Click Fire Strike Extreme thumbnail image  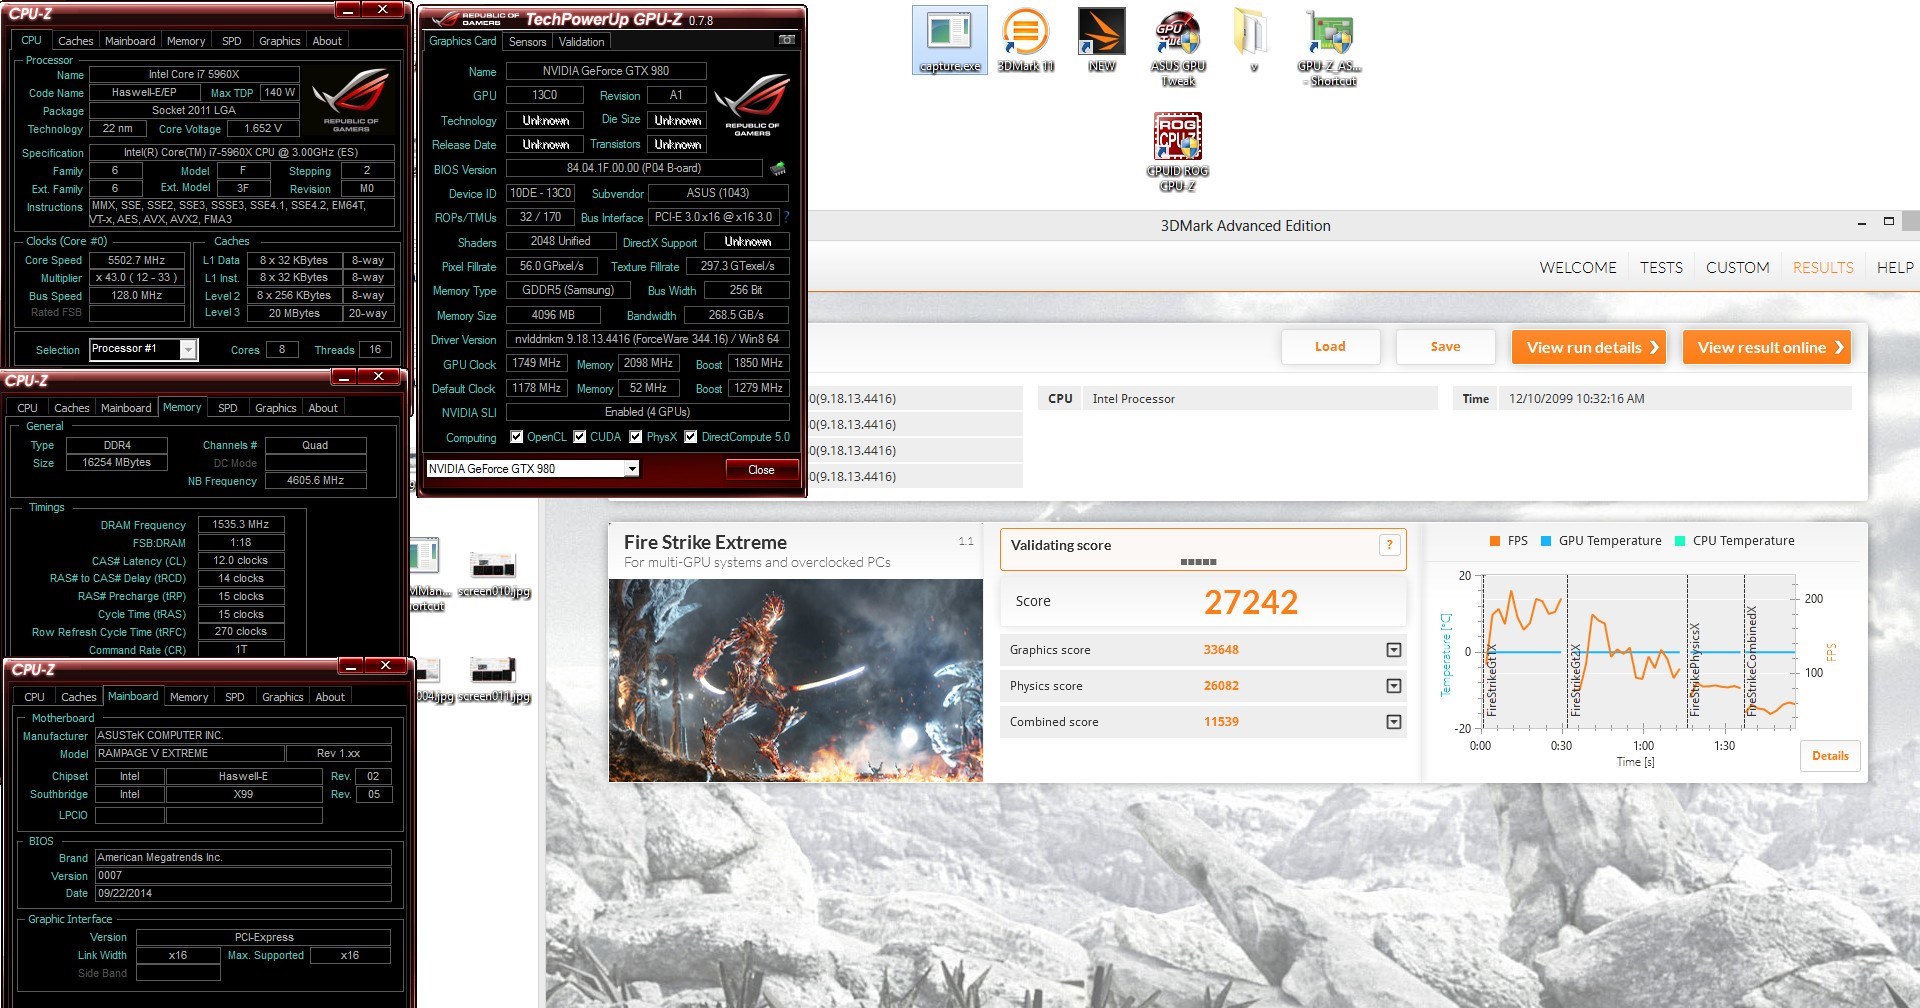(x=796, y=680)
